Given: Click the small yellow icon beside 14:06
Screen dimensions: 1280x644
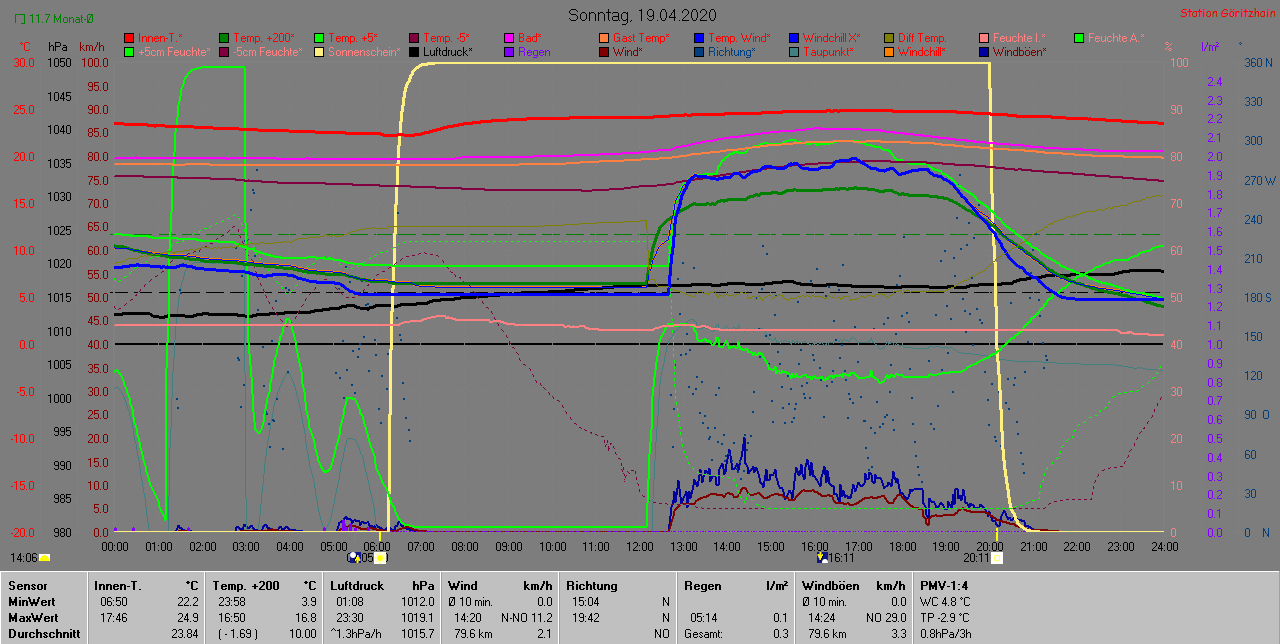Looking at the screenshot, I should [x=45, y=558].
